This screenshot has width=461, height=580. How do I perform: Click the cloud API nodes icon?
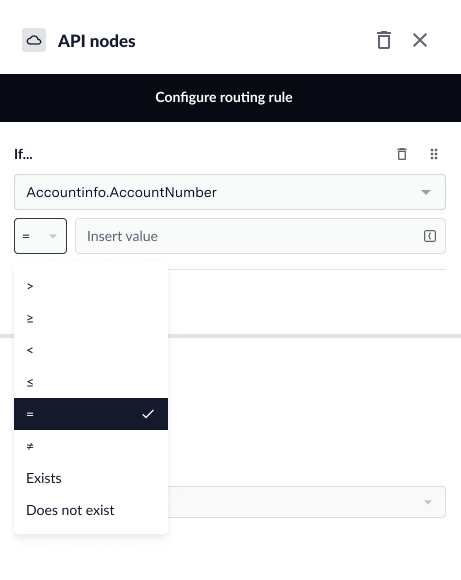(x=34, y=40)
